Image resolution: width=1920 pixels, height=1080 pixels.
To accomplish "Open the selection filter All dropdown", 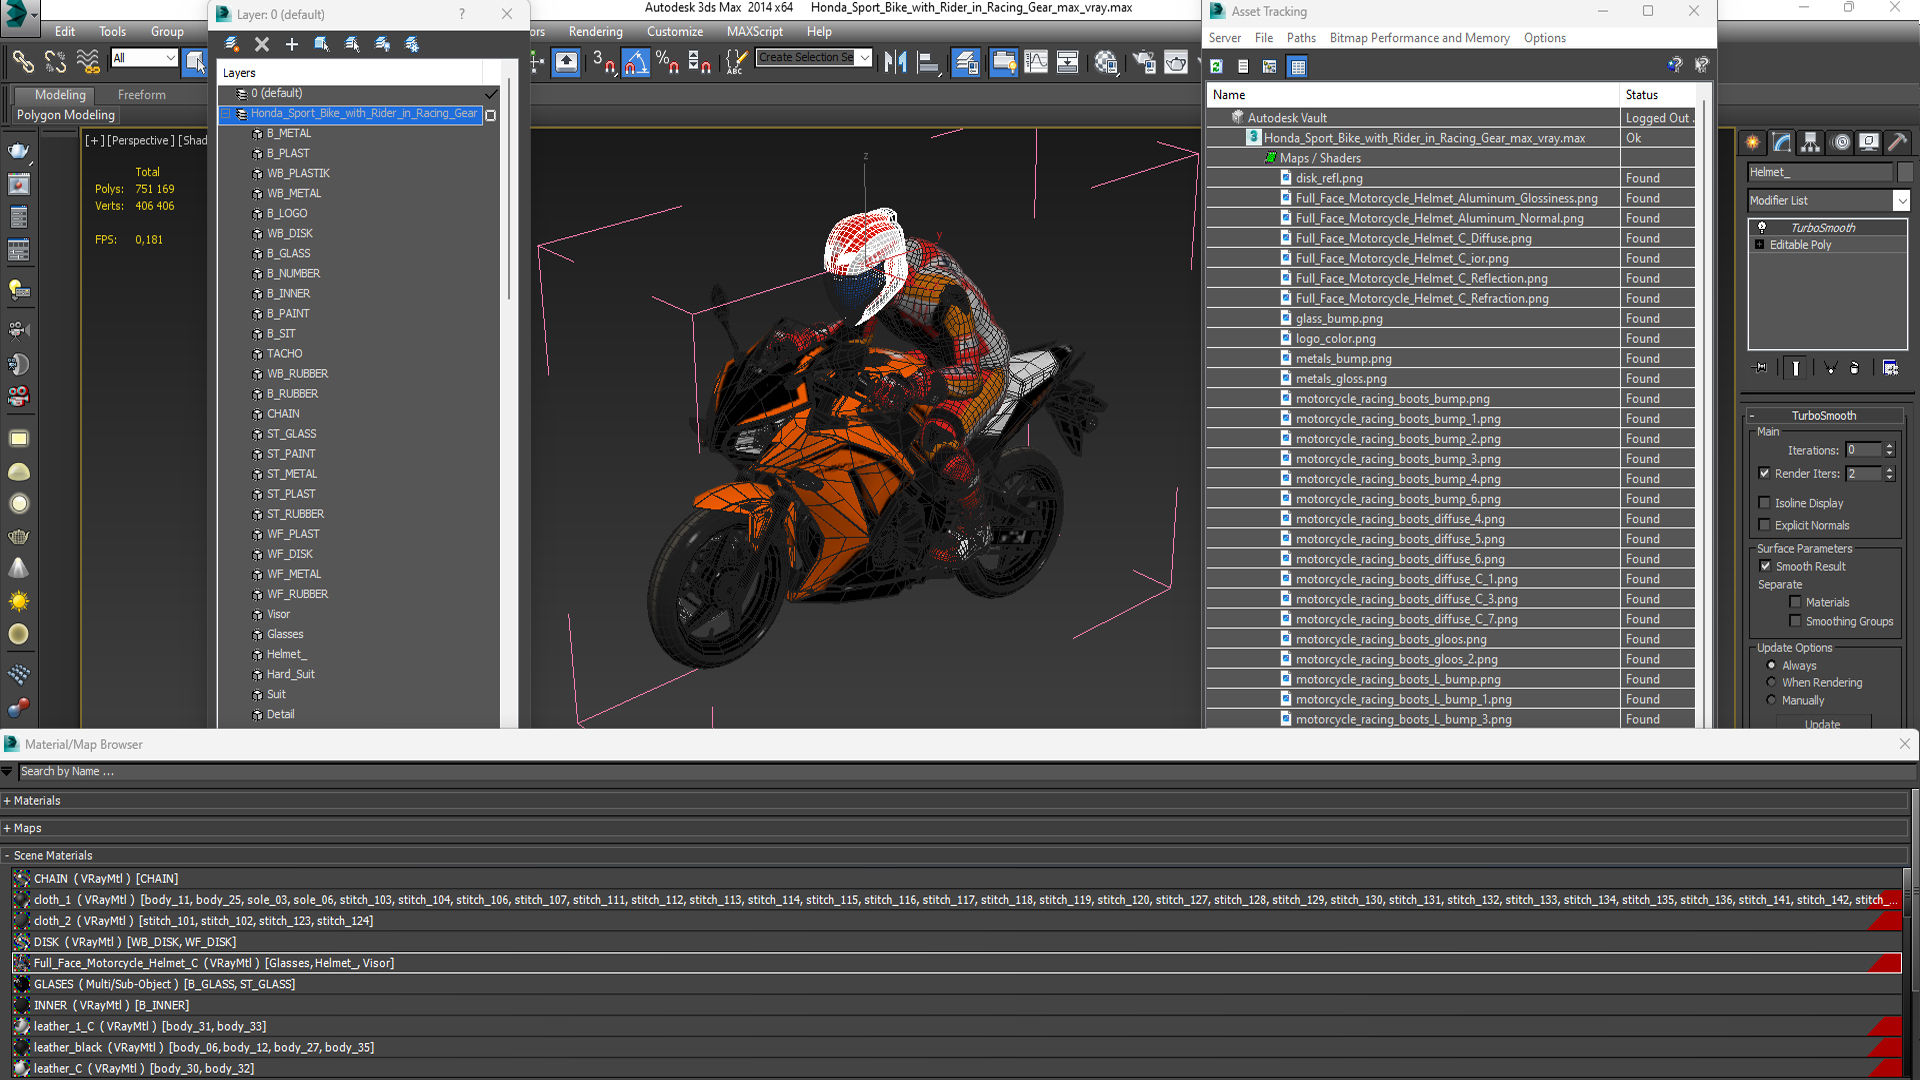I will 144,58.
